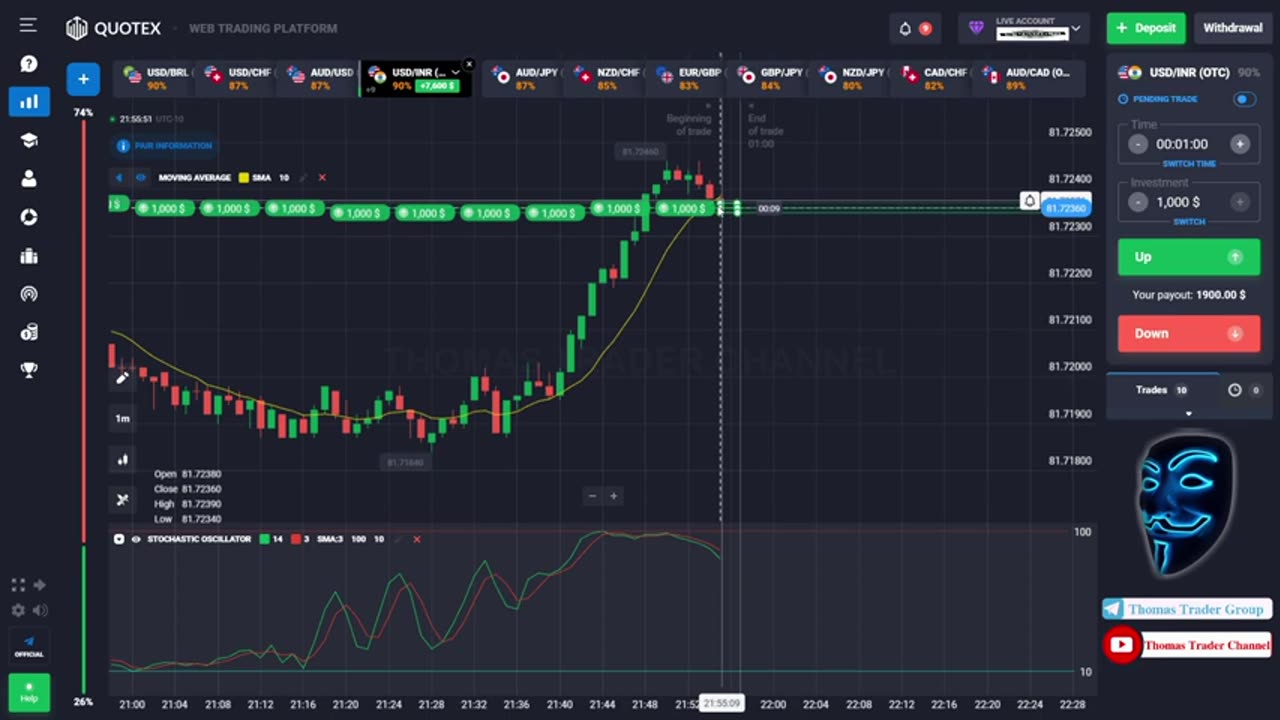Click the notifications bell icon
This screenshot has height=720, width=1280.
coord(905,28)
